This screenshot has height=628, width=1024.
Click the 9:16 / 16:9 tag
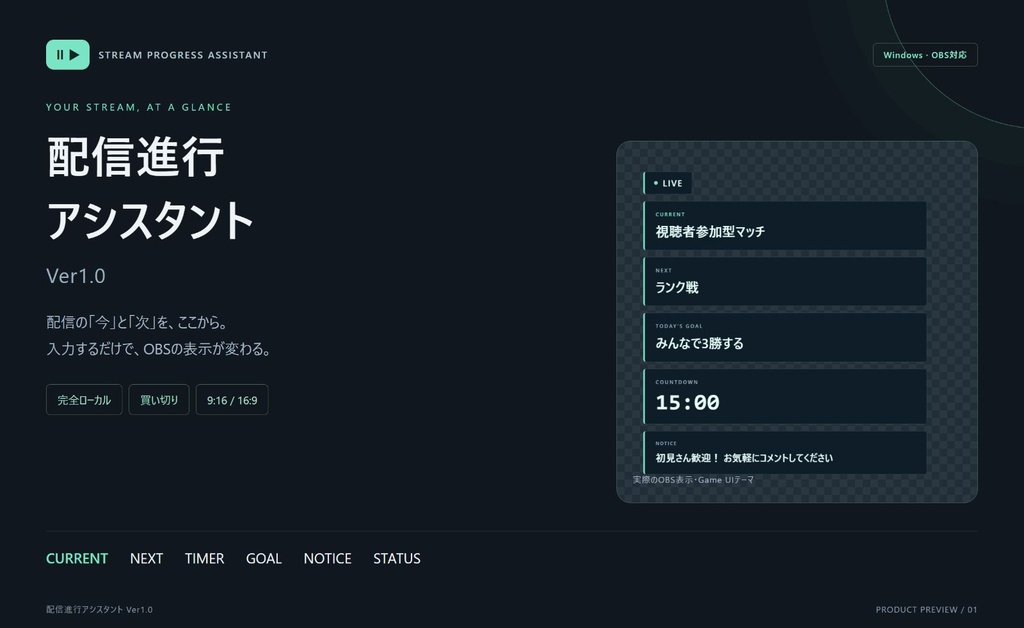pos(232,400)
